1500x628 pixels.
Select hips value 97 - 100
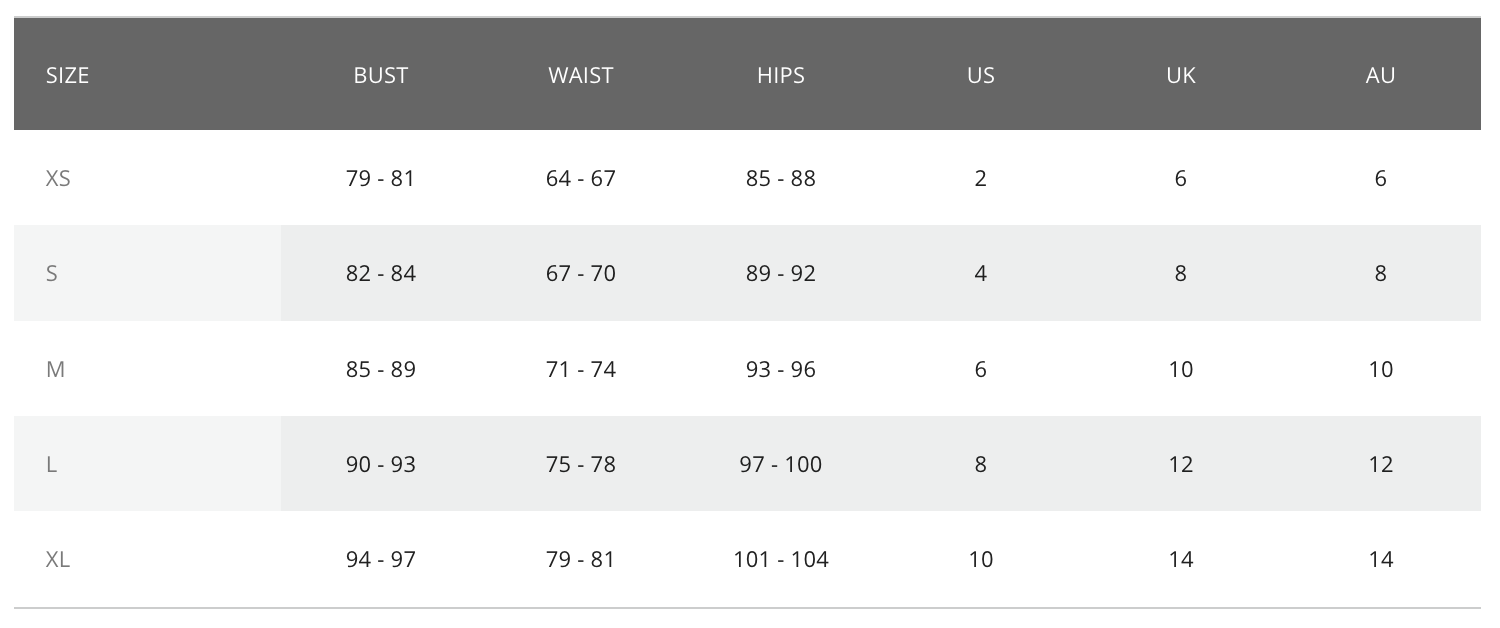(x=781, y=464)
